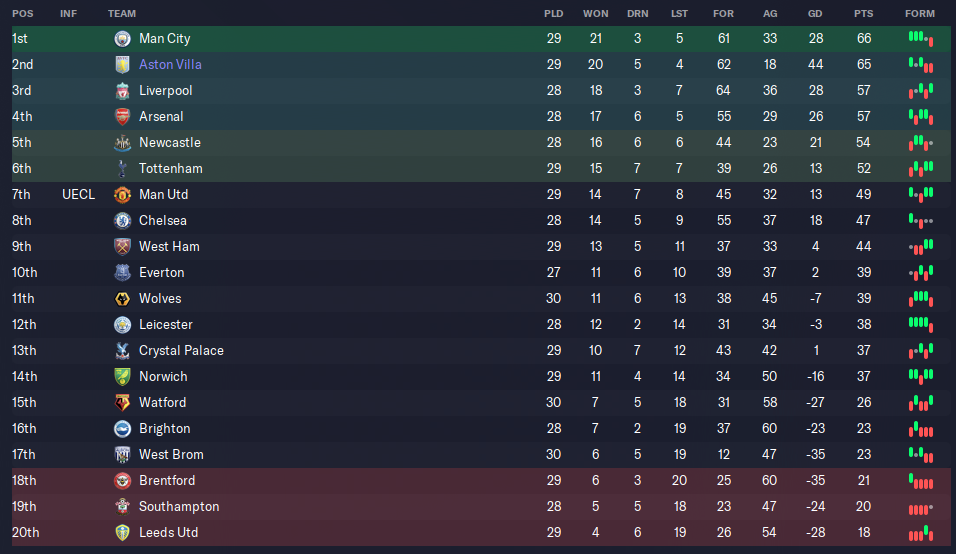This screenshot has width=956, height=554.
Task: Click the Wolves club logo
Action: pyautogui.click(x=123, y=299)
